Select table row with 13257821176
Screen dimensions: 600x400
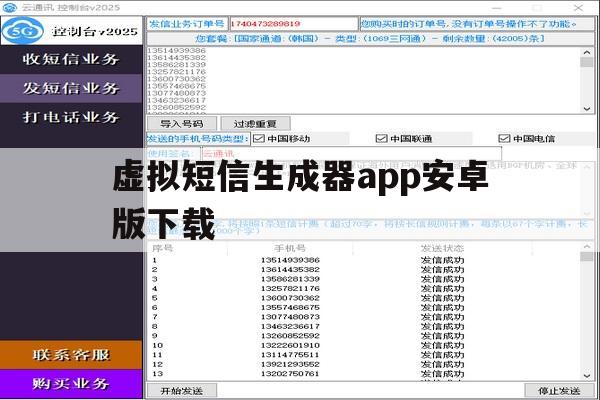coord(364,289)
